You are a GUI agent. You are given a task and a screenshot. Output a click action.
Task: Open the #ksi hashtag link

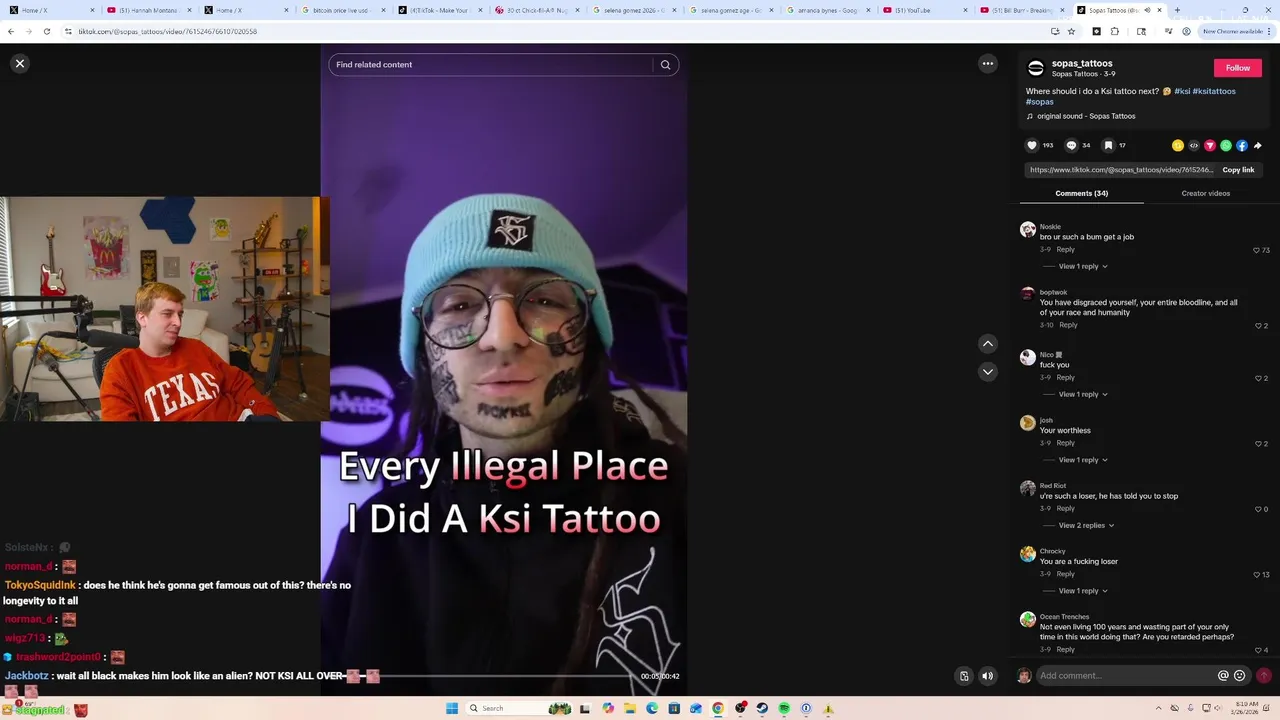click(1182, 91)
